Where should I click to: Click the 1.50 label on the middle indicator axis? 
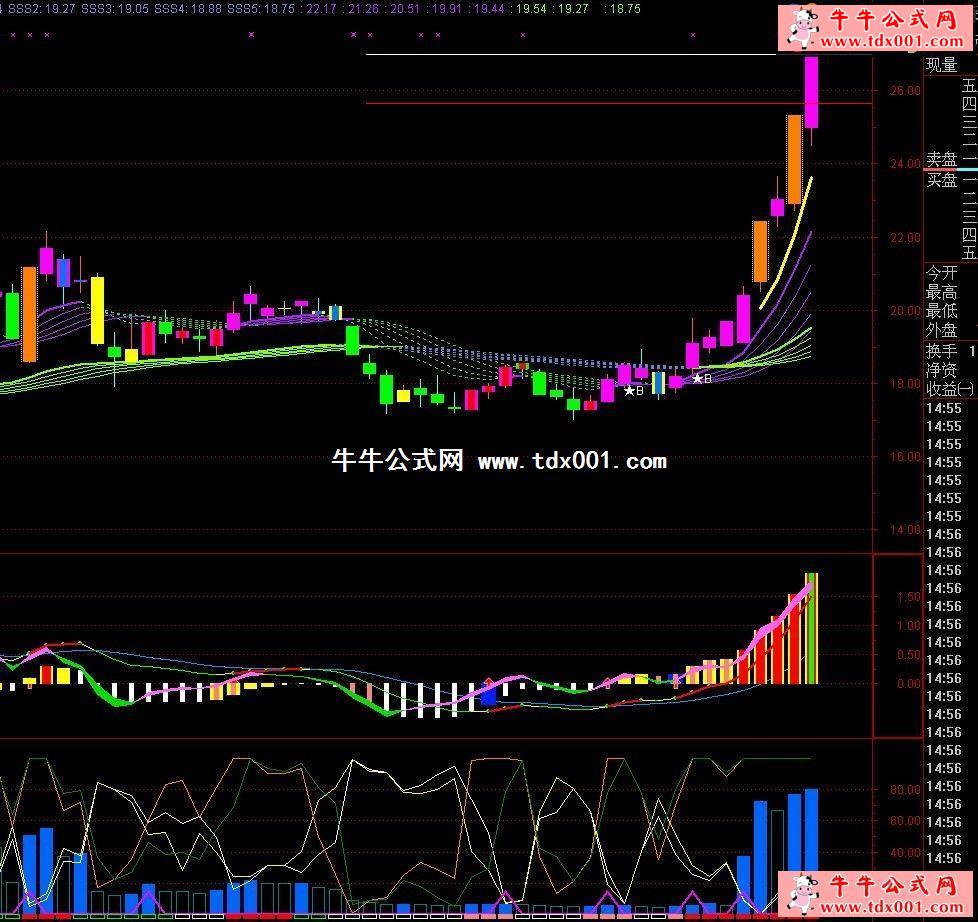909,597
